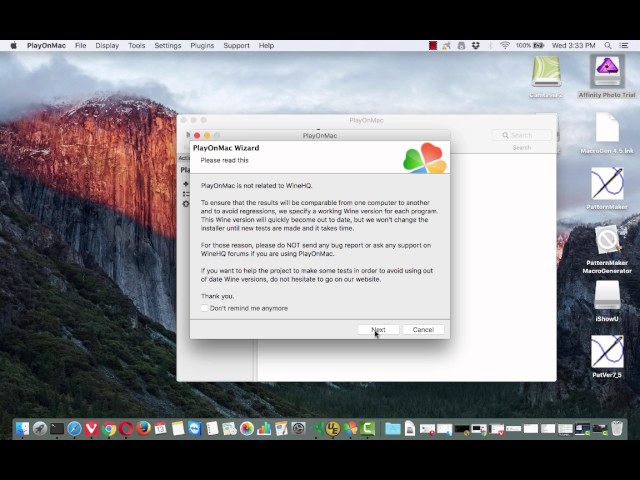Click the Cancel button in the wizard
Screen dimensions: 640x480
[x=423, y=329]
